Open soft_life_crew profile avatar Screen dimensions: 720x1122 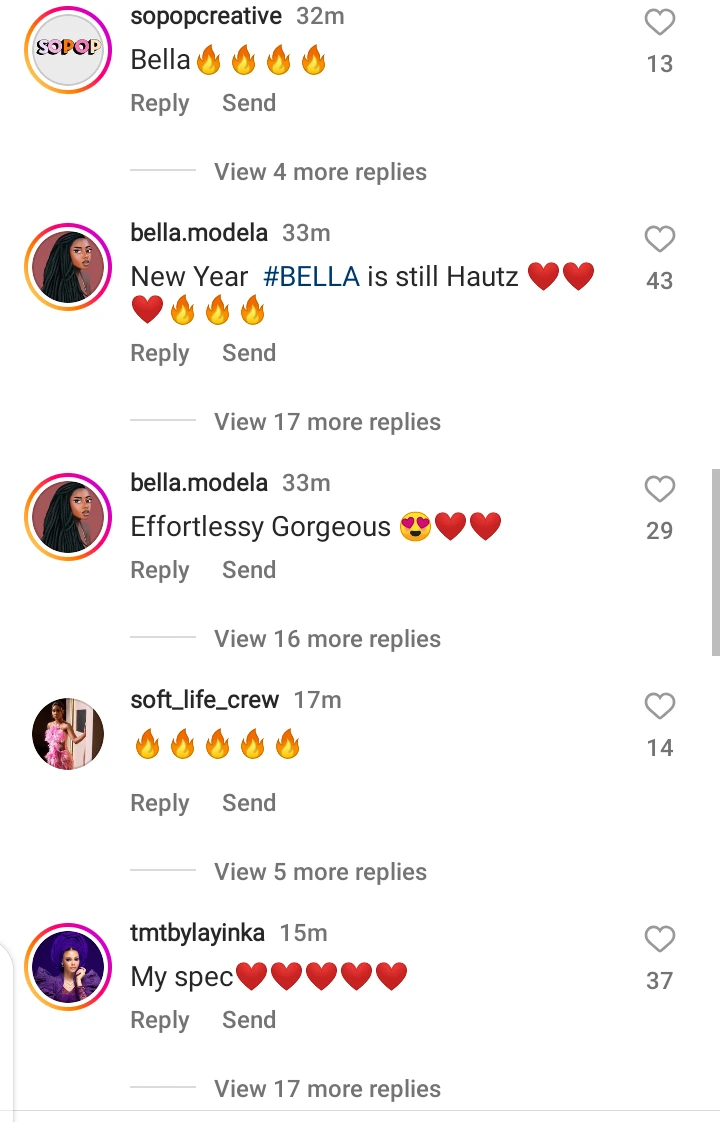[68, 733]
